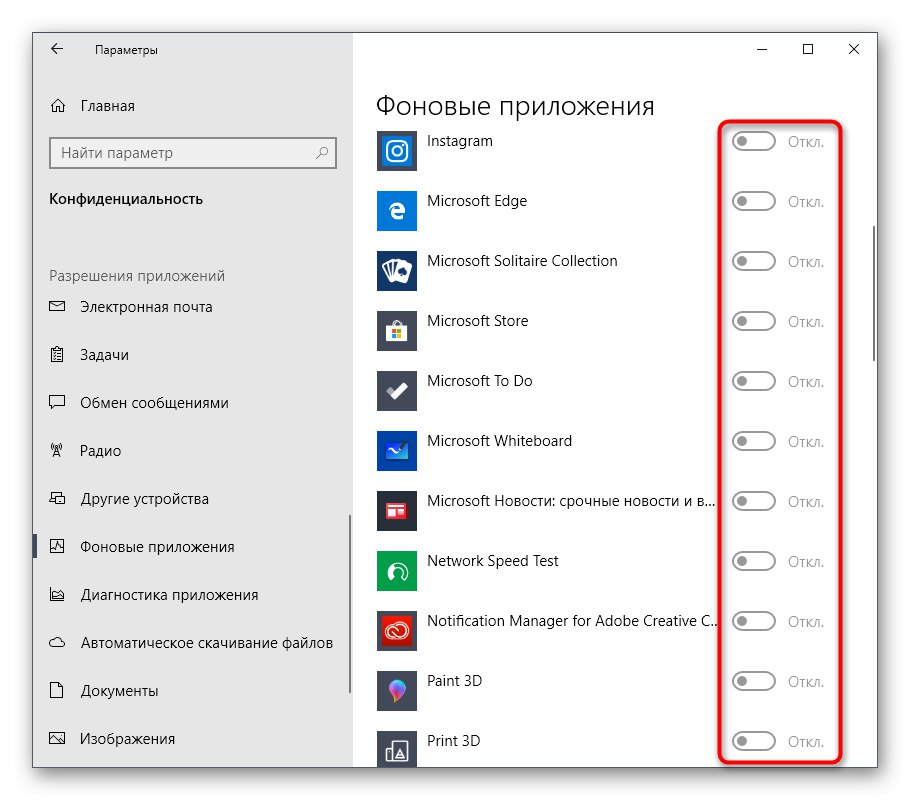The width and height of the screenshot is (910, 800).
Task: Enable background toggle for Instagram
Action: point(753,141)
